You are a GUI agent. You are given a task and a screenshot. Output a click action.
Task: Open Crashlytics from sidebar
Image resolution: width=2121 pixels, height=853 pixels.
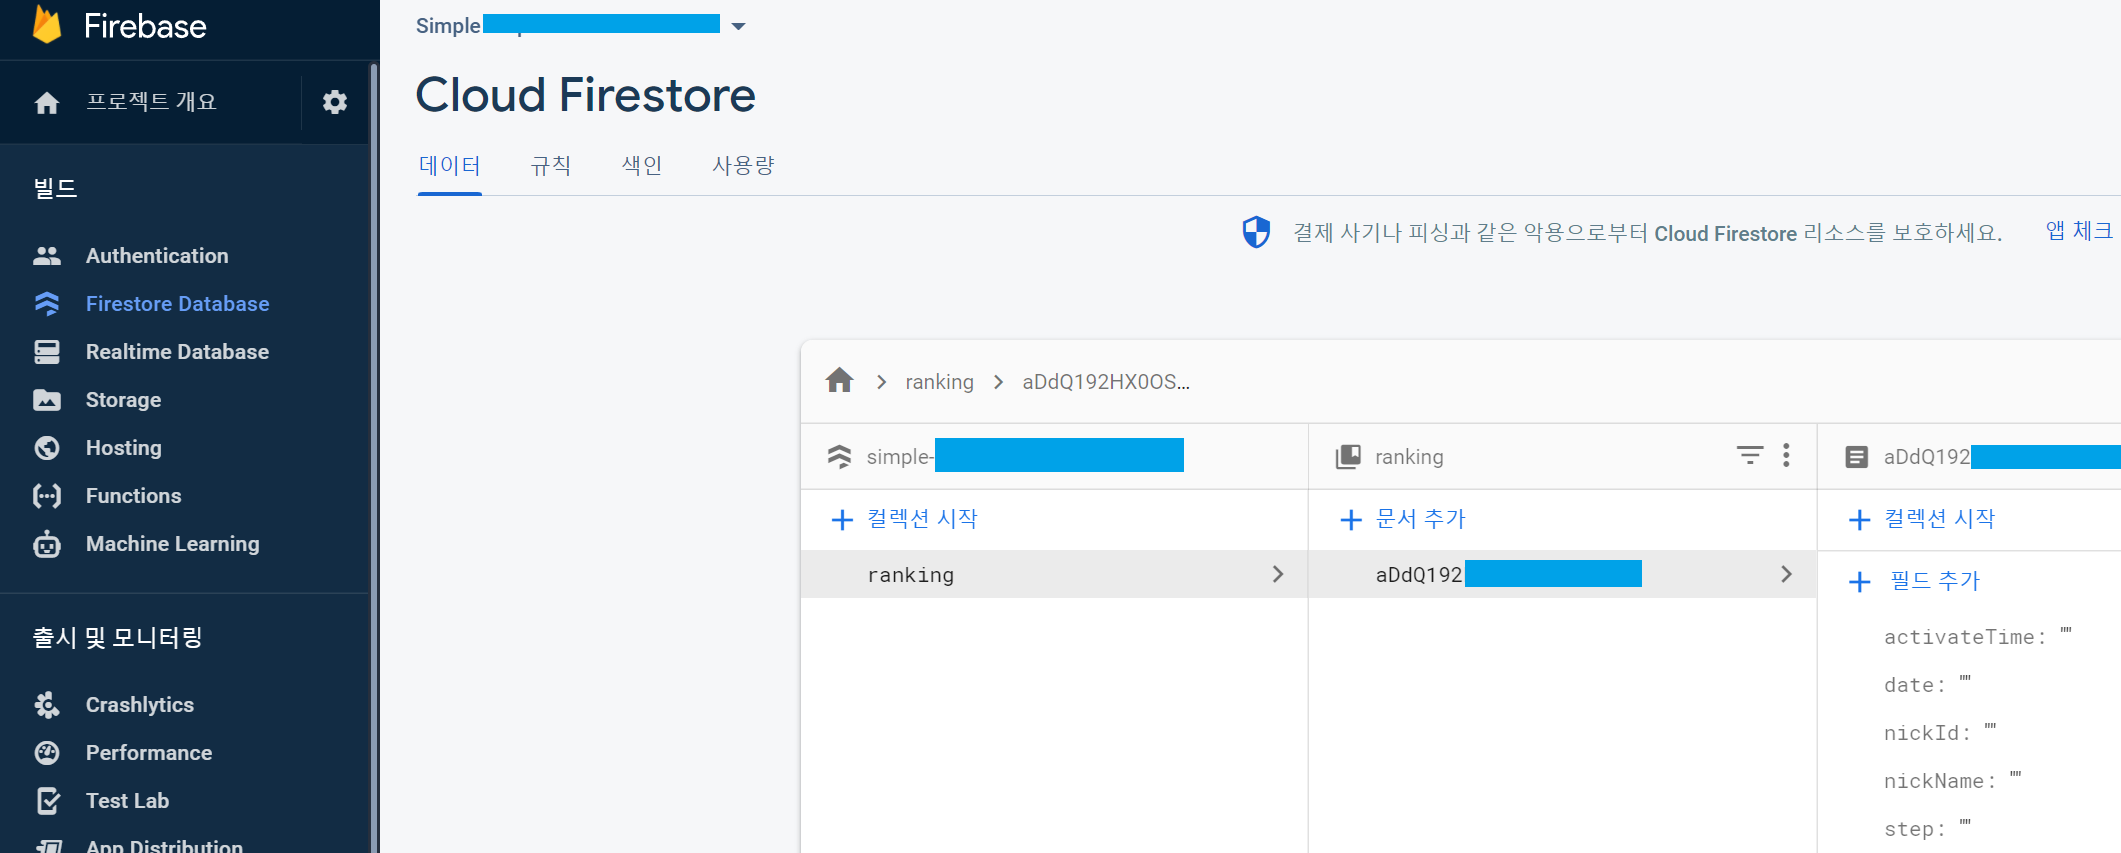click(140, 705)
